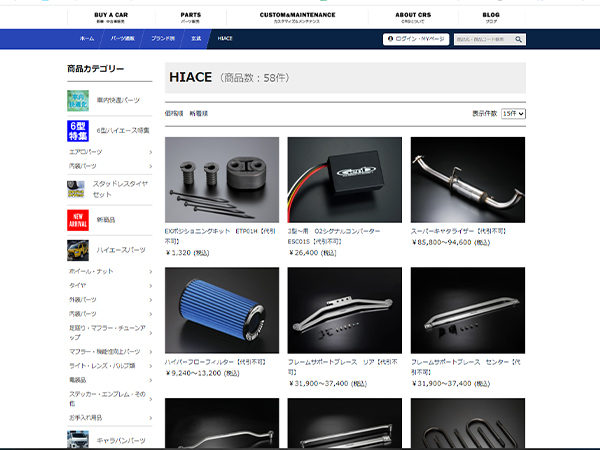Viewport: 600px width, 450px height.
Task: Expand 電装品 category
Action: point(110,380)
